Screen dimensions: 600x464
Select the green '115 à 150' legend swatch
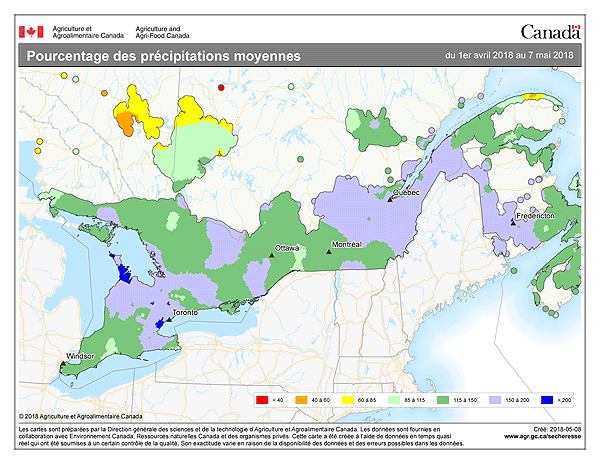click(440, 400)
